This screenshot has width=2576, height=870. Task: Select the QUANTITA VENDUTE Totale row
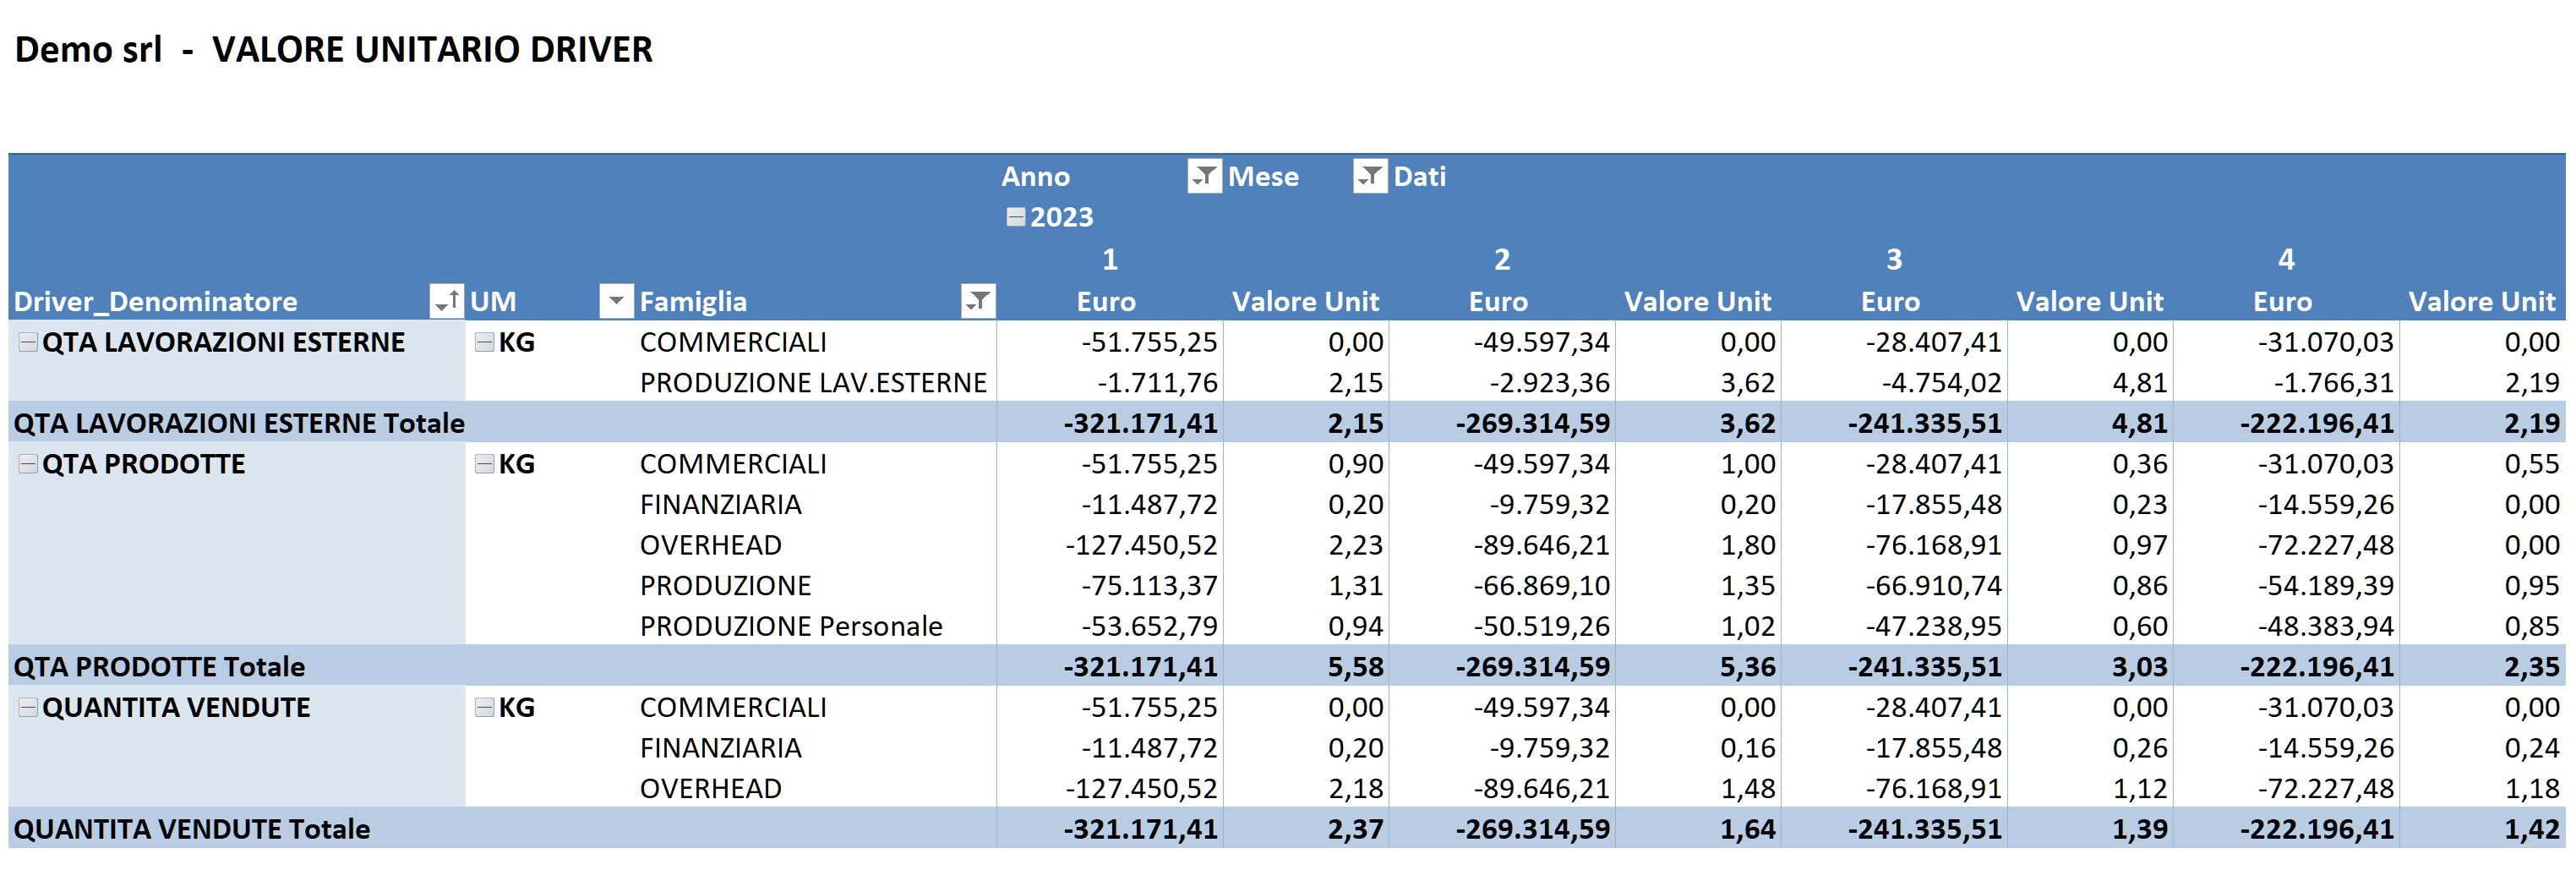tap(1287, 829)
